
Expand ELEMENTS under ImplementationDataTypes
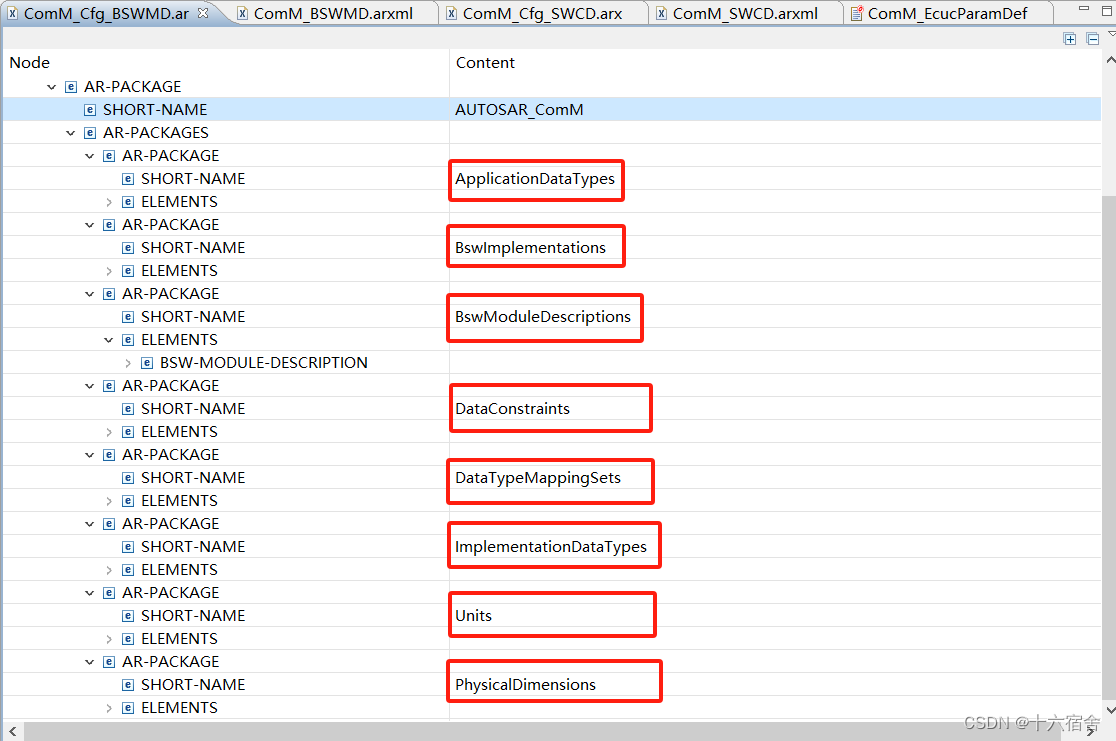click(x=109, y=570)
